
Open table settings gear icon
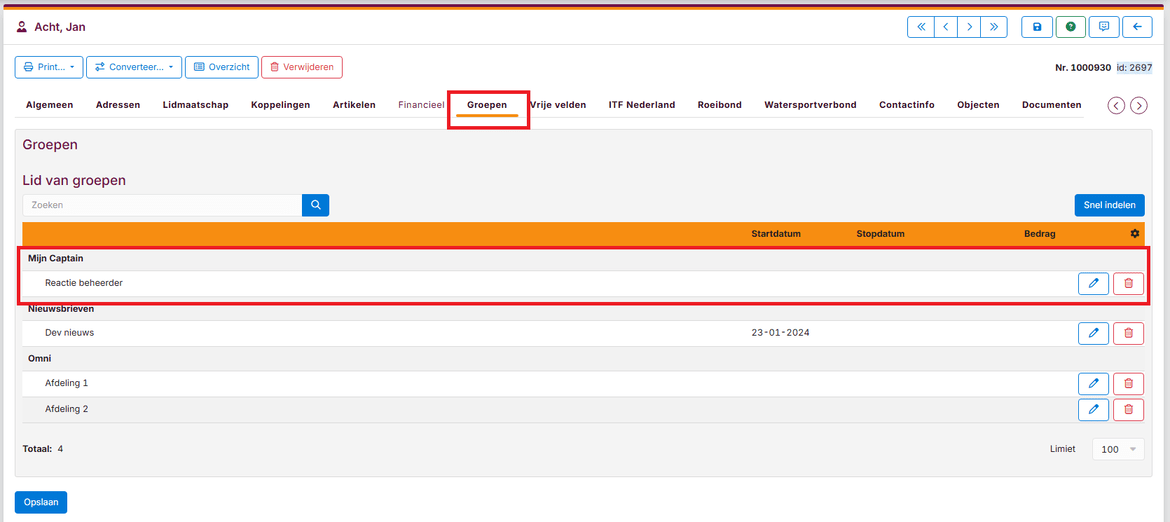tap(1135, 234)
